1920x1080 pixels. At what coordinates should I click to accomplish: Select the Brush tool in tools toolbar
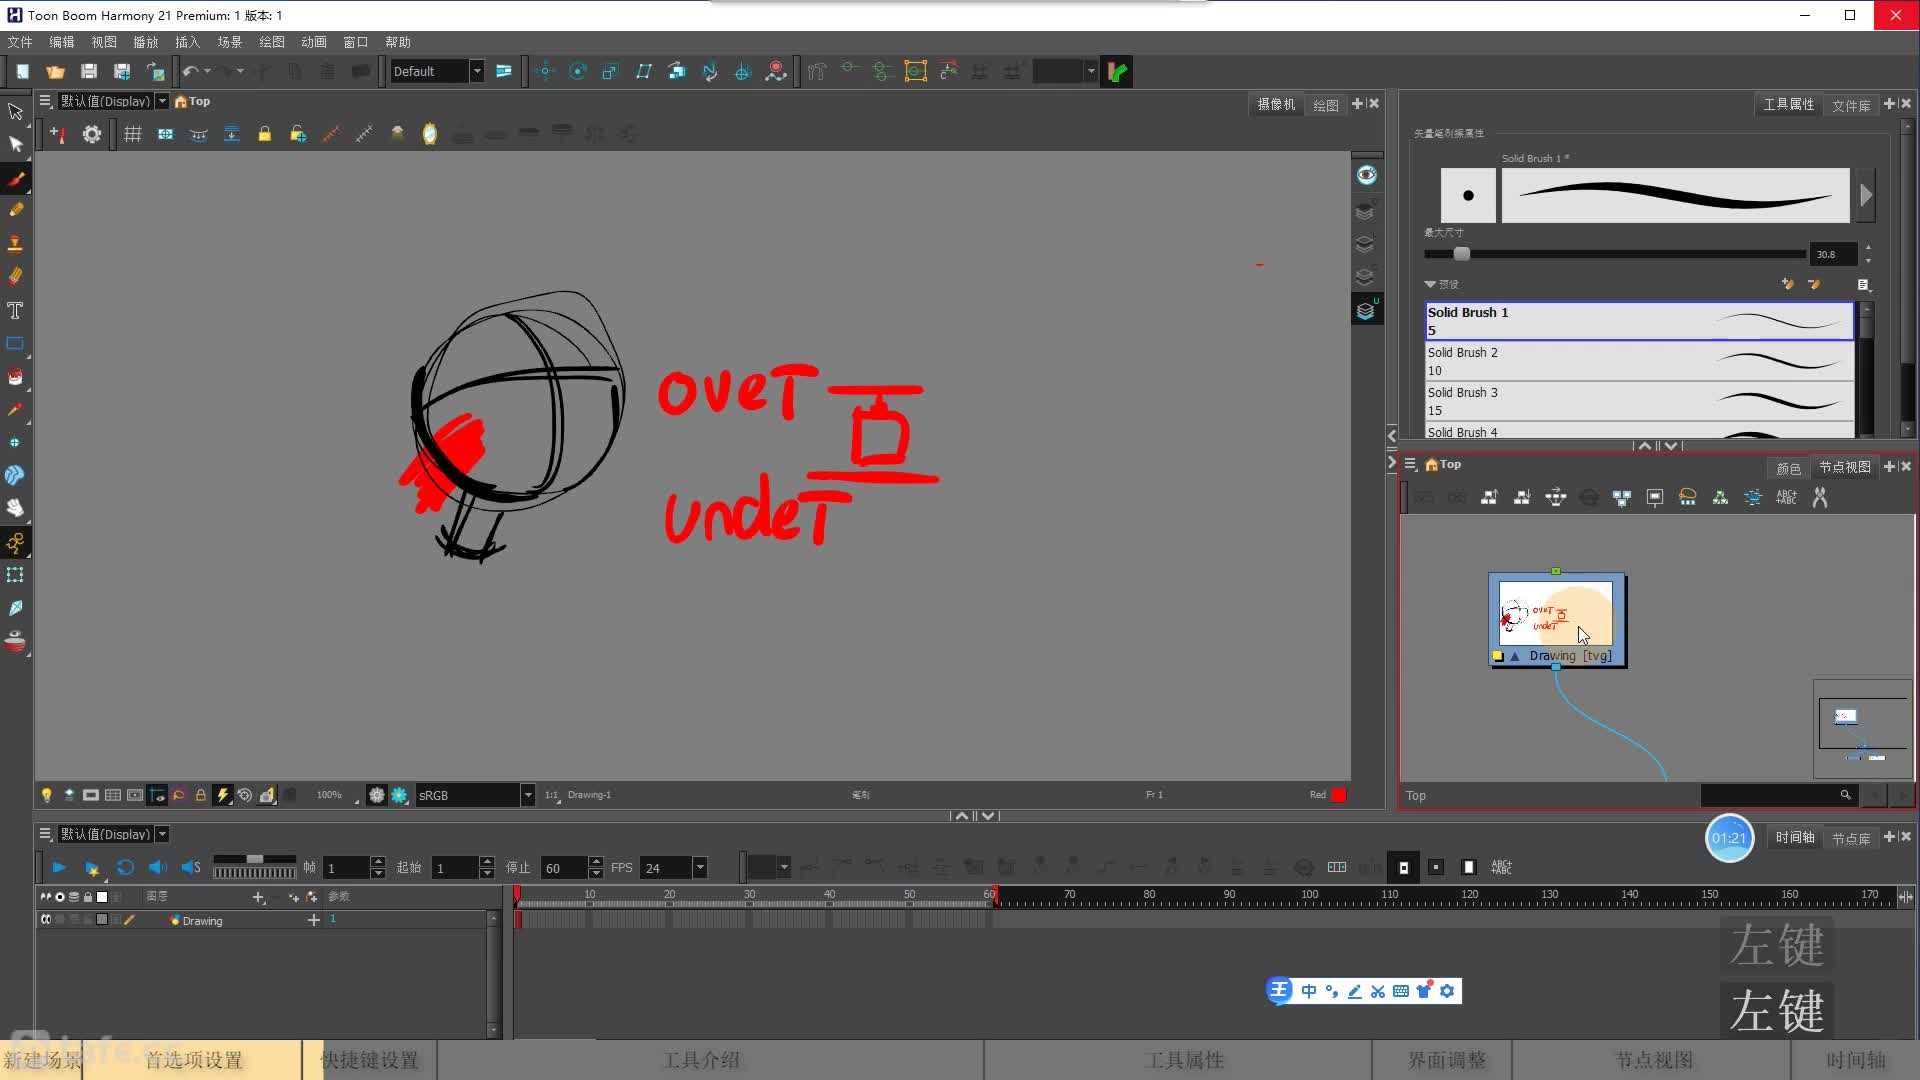click(15, 179)
